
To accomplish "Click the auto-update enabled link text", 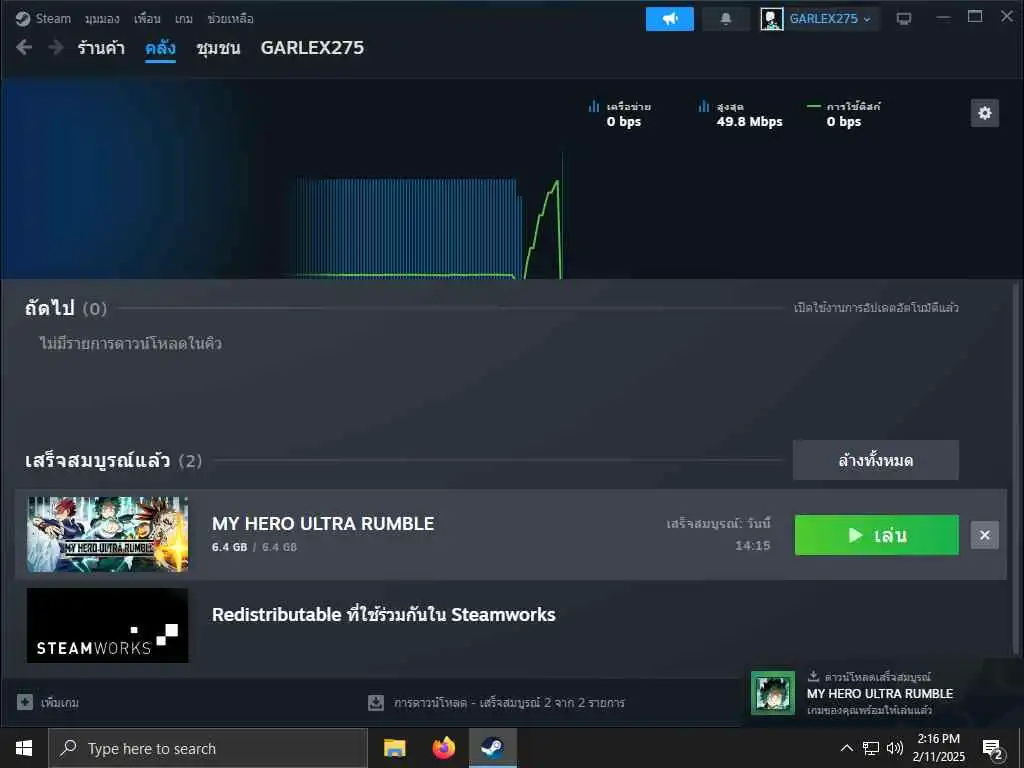I will click(876, 308).
